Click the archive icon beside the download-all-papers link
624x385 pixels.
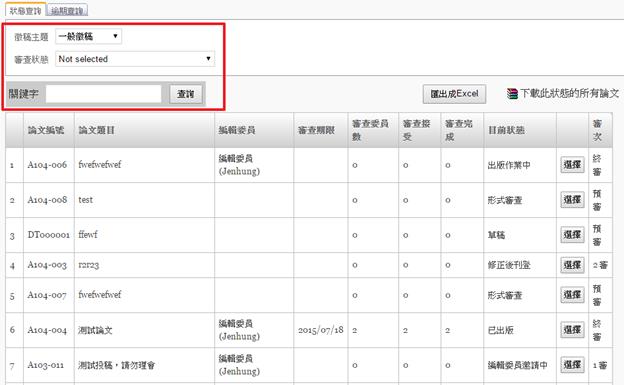[x=512, y=94]
